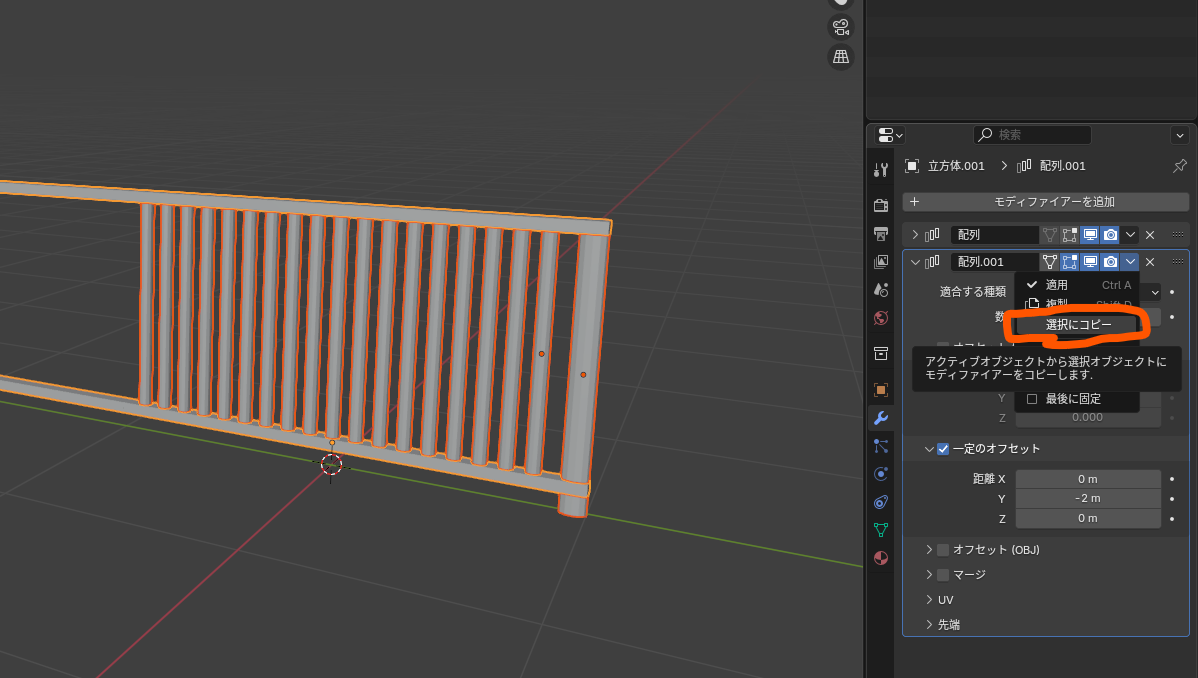Viewport: 1198px width, 678px height.
Task: Open the 配列 modifier extras dropdown
Action: click(x=1130, y=235)
